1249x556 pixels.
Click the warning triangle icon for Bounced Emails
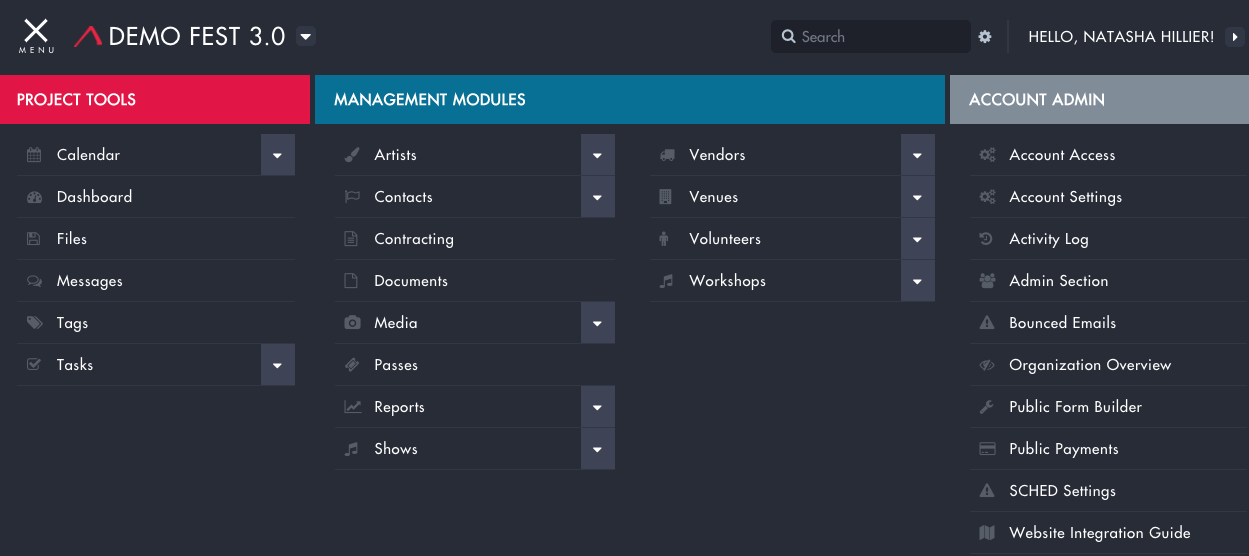pos(987,323)
